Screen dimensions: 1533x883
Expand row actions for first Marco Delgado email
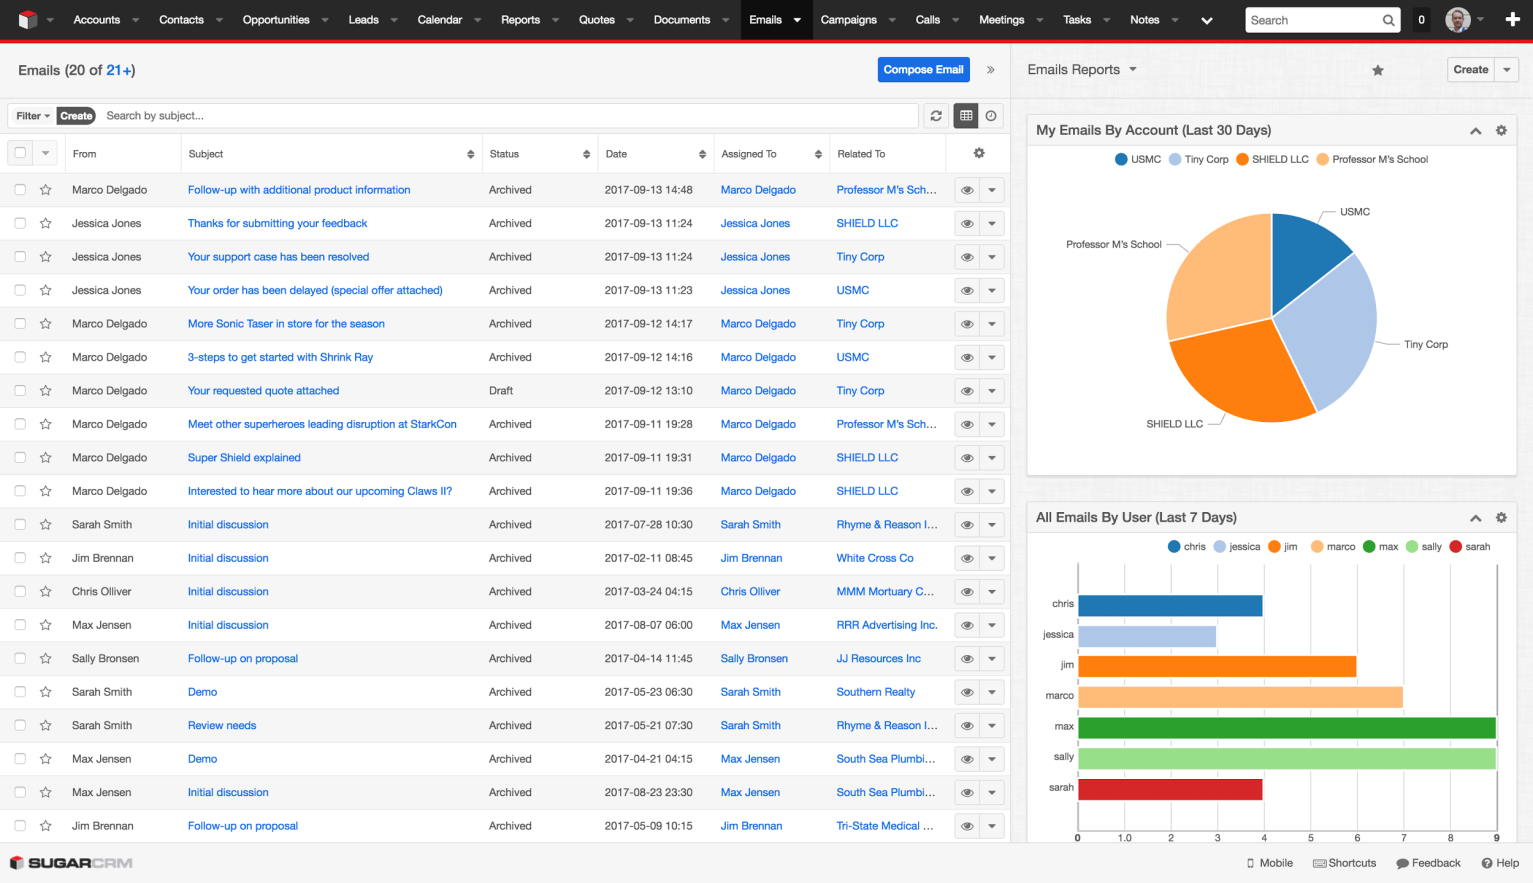(x=992, y=190)
